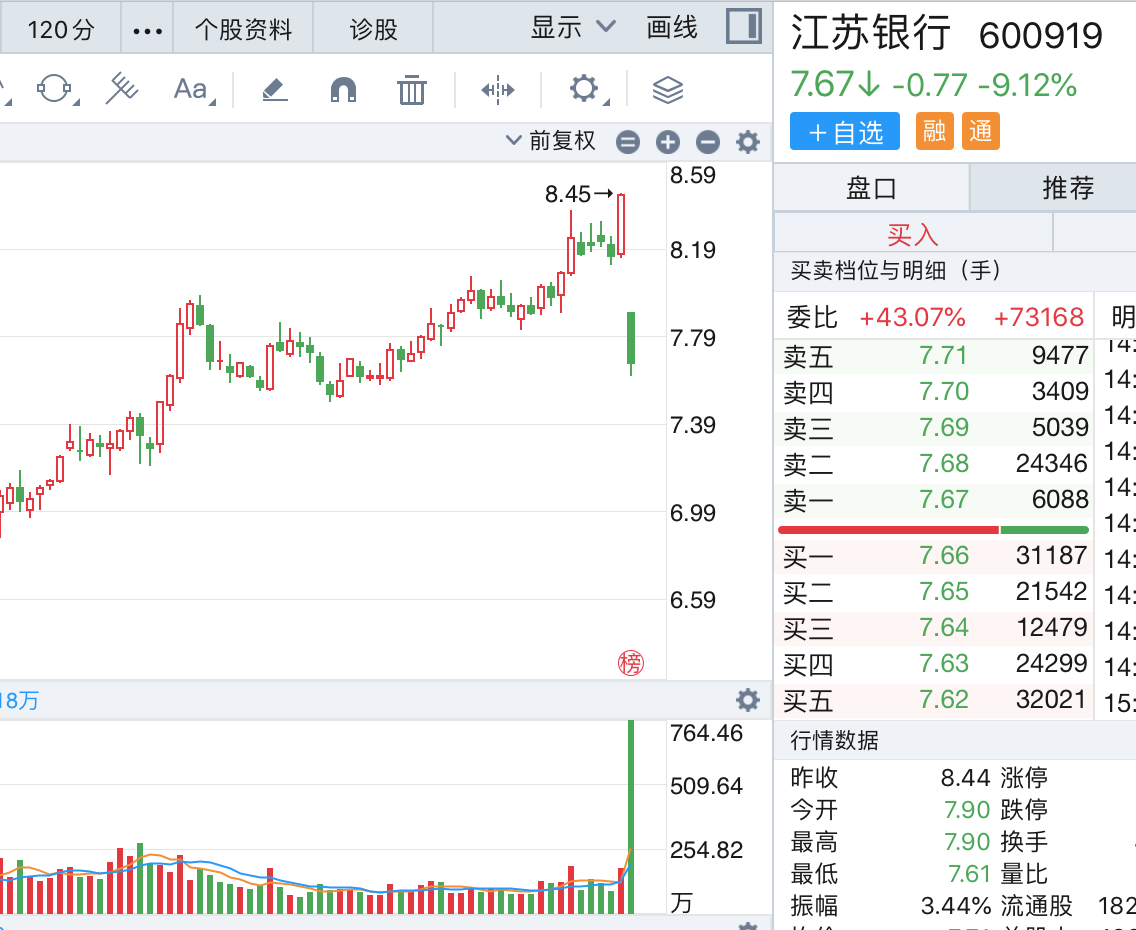Toggle the magnet snap mode
Image resolution: width=1136 pixels, height=930 pixels.
tap(343, 90)
